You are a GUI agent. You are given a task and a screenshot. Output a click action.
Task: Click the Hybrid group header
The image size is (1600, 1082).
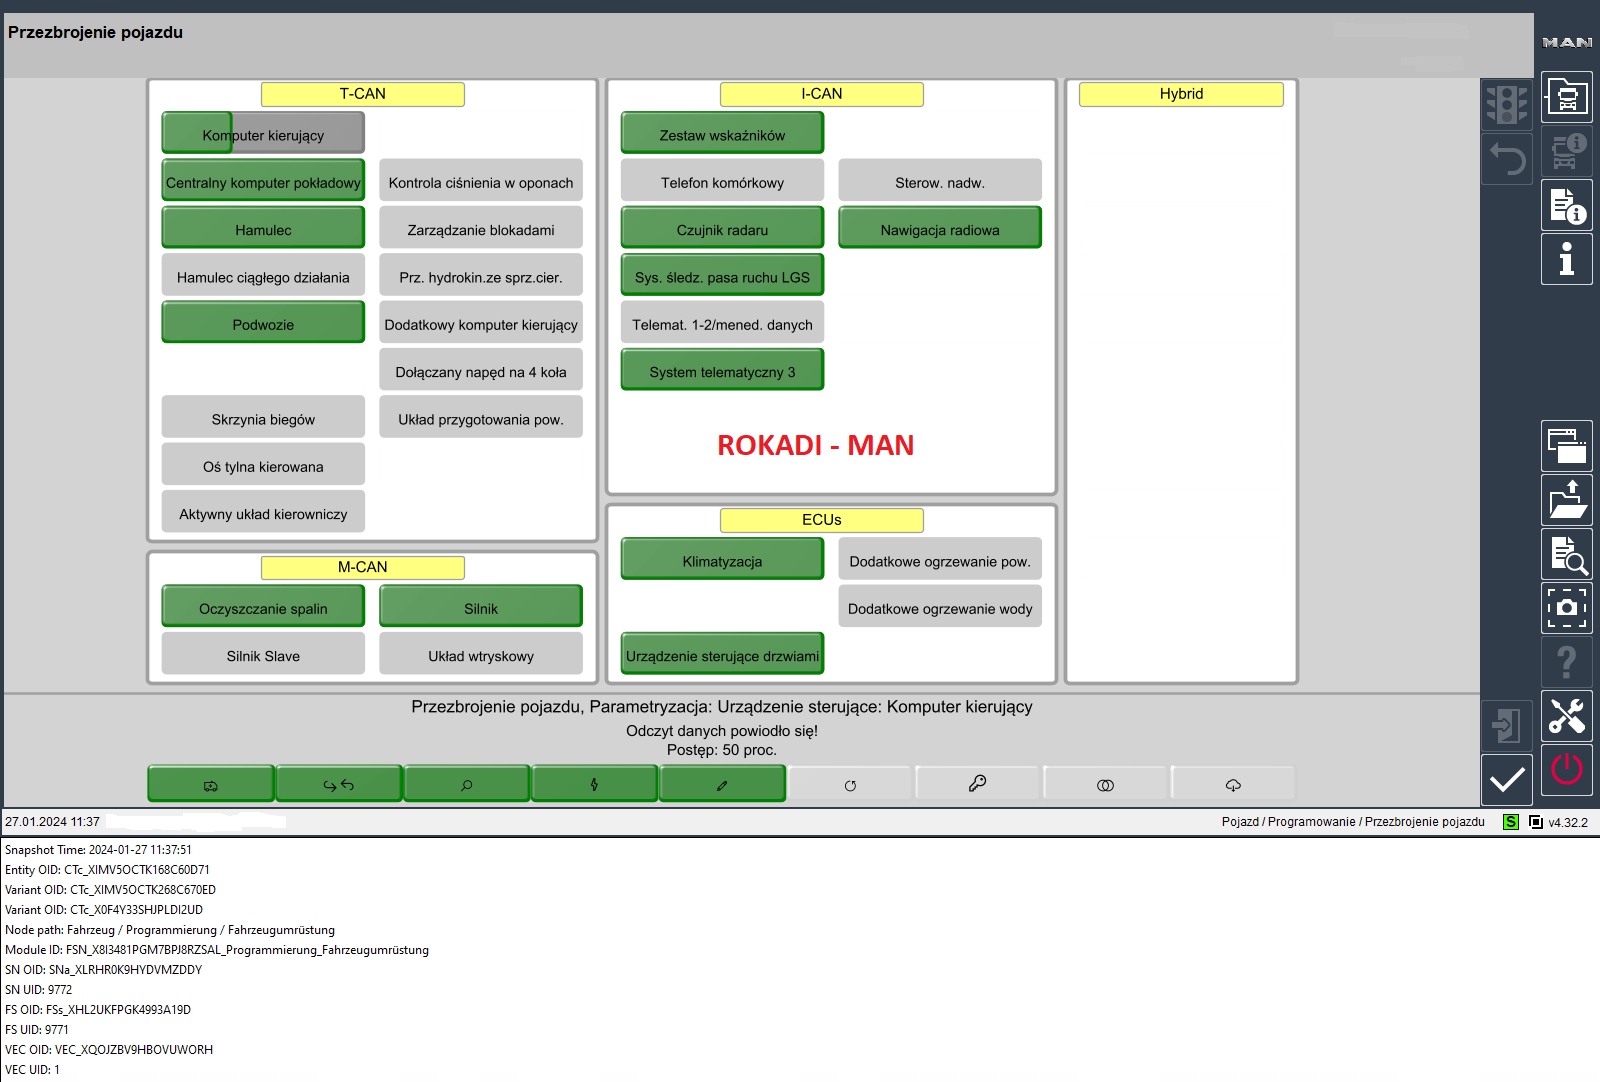coord(1181,94)
